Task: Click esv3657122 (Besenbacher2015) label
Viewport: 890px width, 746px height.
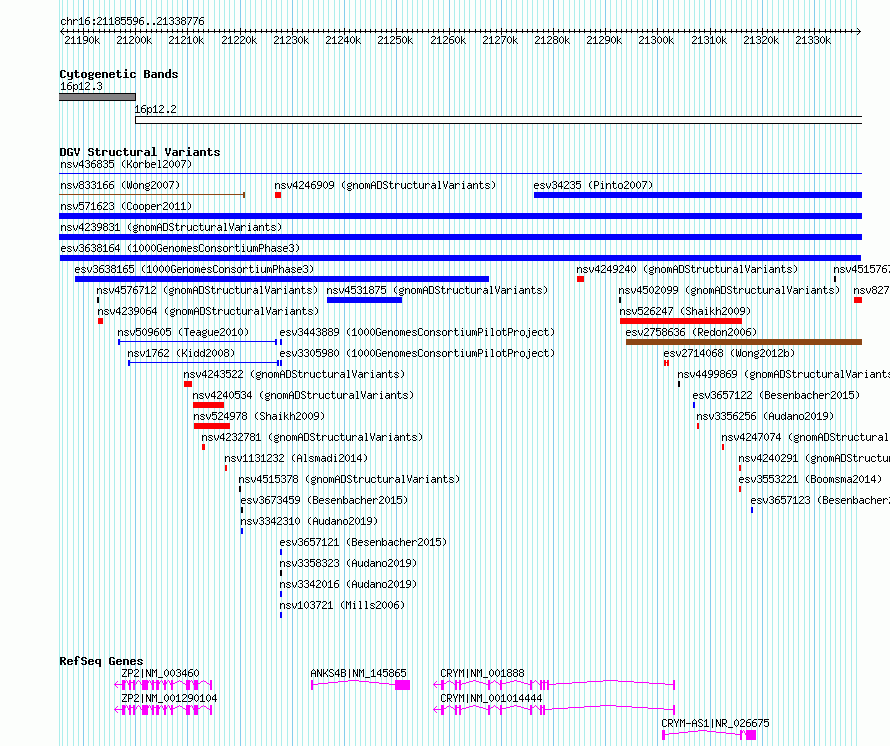Action: click(776, 395)
